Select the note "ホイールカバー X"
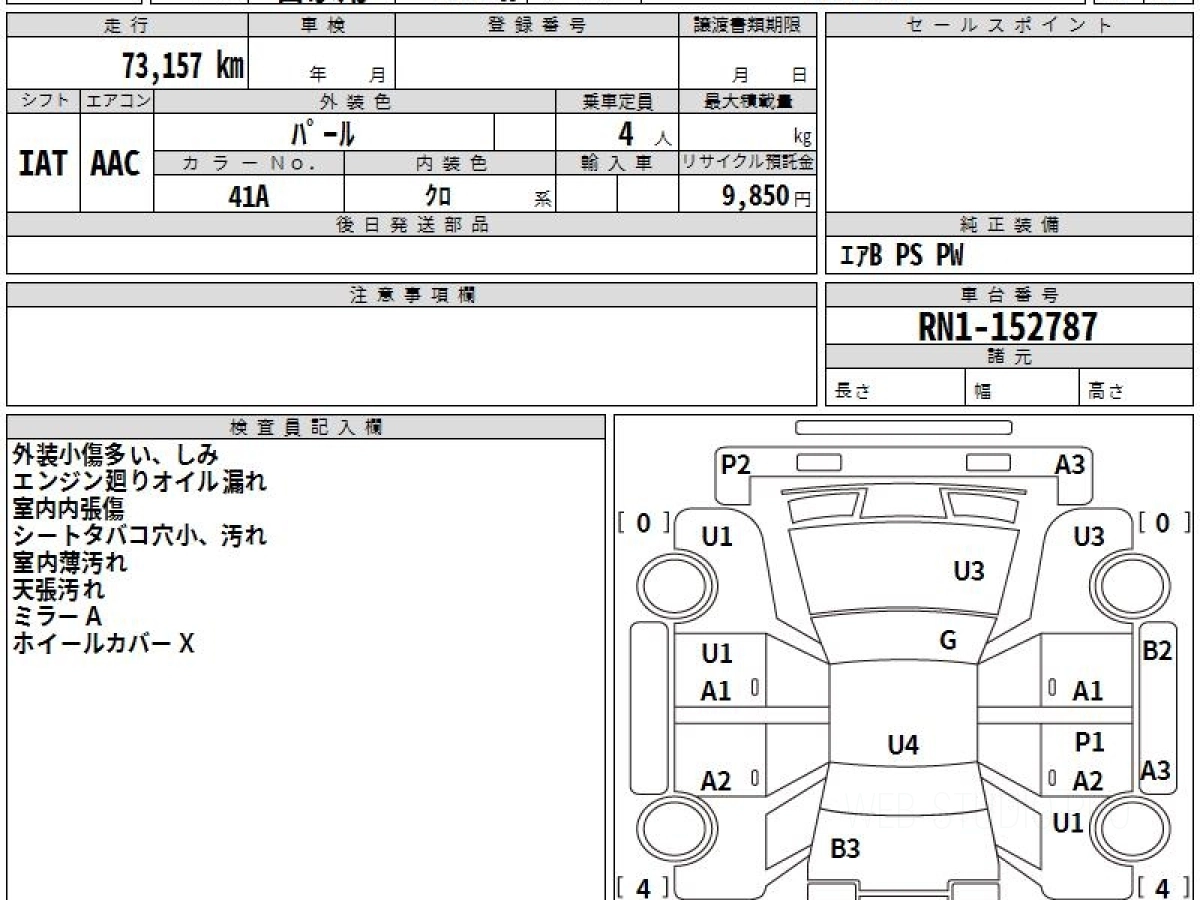The height and width of the screenshot is (900, 1200). tap(103, 644)
